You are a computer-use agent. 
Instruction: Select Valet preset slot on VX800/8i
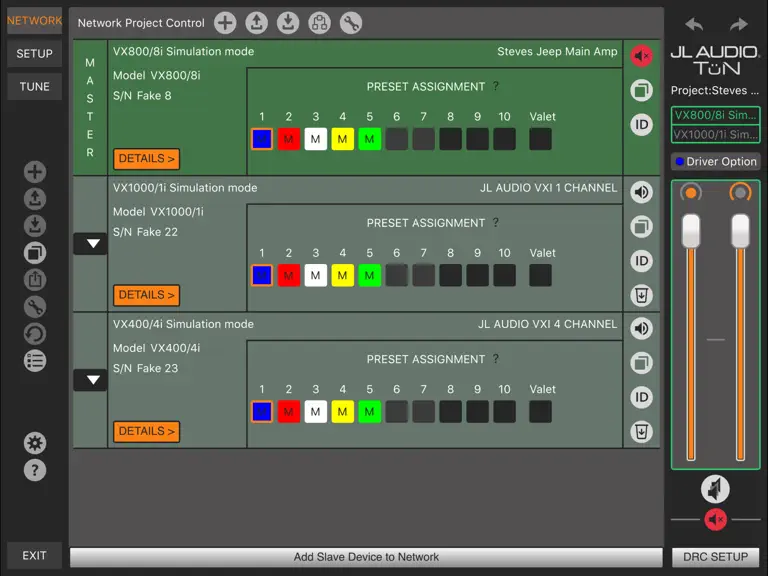(x=540, y=139)
